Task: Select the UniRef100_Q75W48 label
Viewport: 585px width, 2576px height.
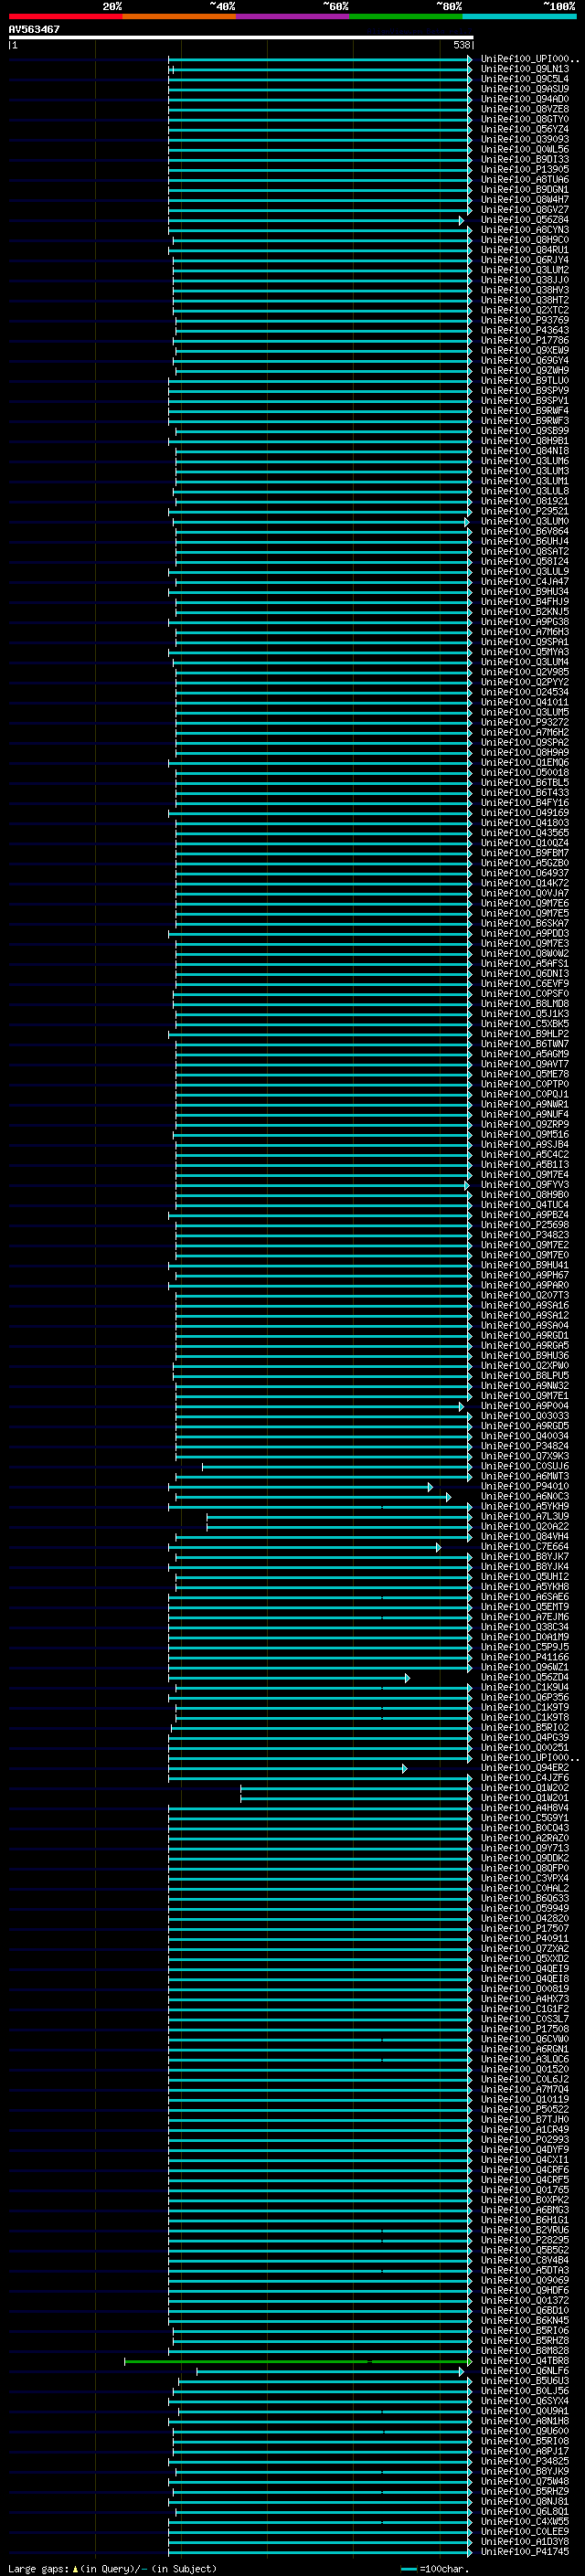Action: [525, 2481]
